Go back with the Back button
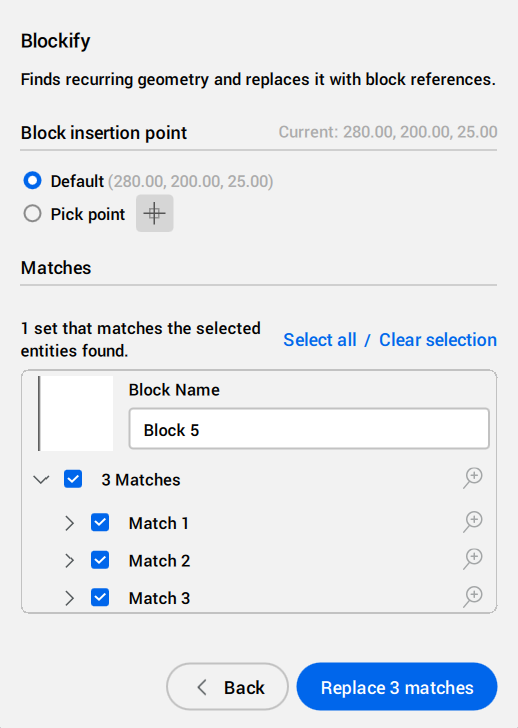Image resolution: width=518 pixels, height=728 pixels. point(227,687)
